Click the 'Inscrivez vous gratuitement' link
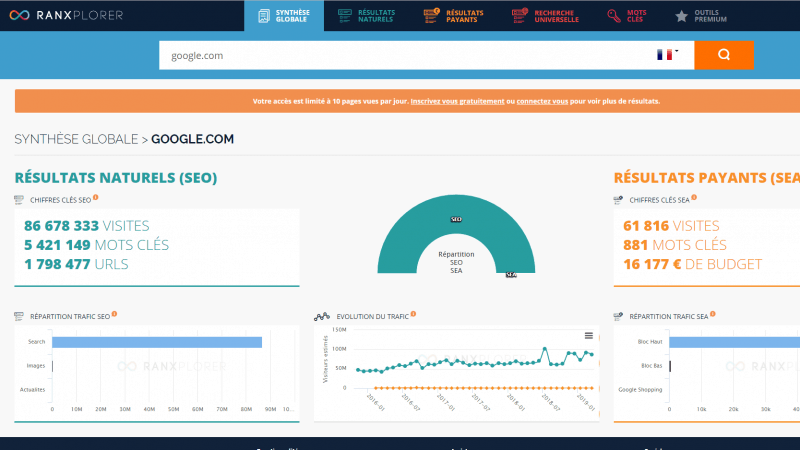800x450 pixels. (458, 101)
